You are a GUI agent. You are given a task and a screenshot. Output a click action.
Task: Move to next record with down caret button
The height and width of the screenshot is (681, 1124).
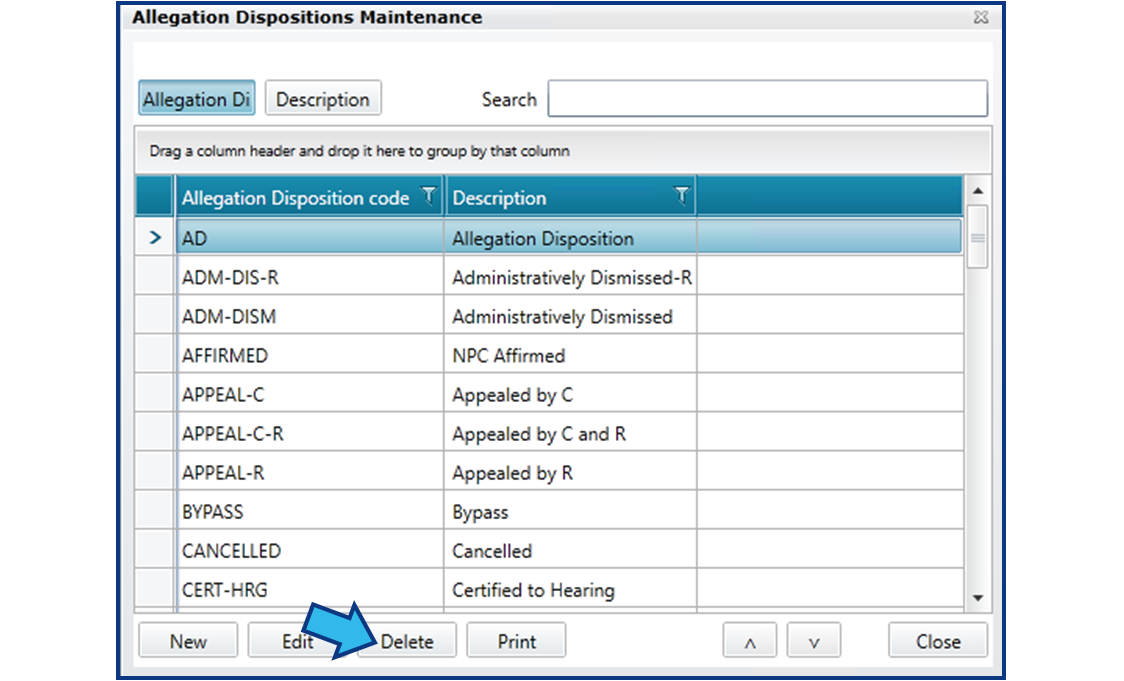[814, 640]
